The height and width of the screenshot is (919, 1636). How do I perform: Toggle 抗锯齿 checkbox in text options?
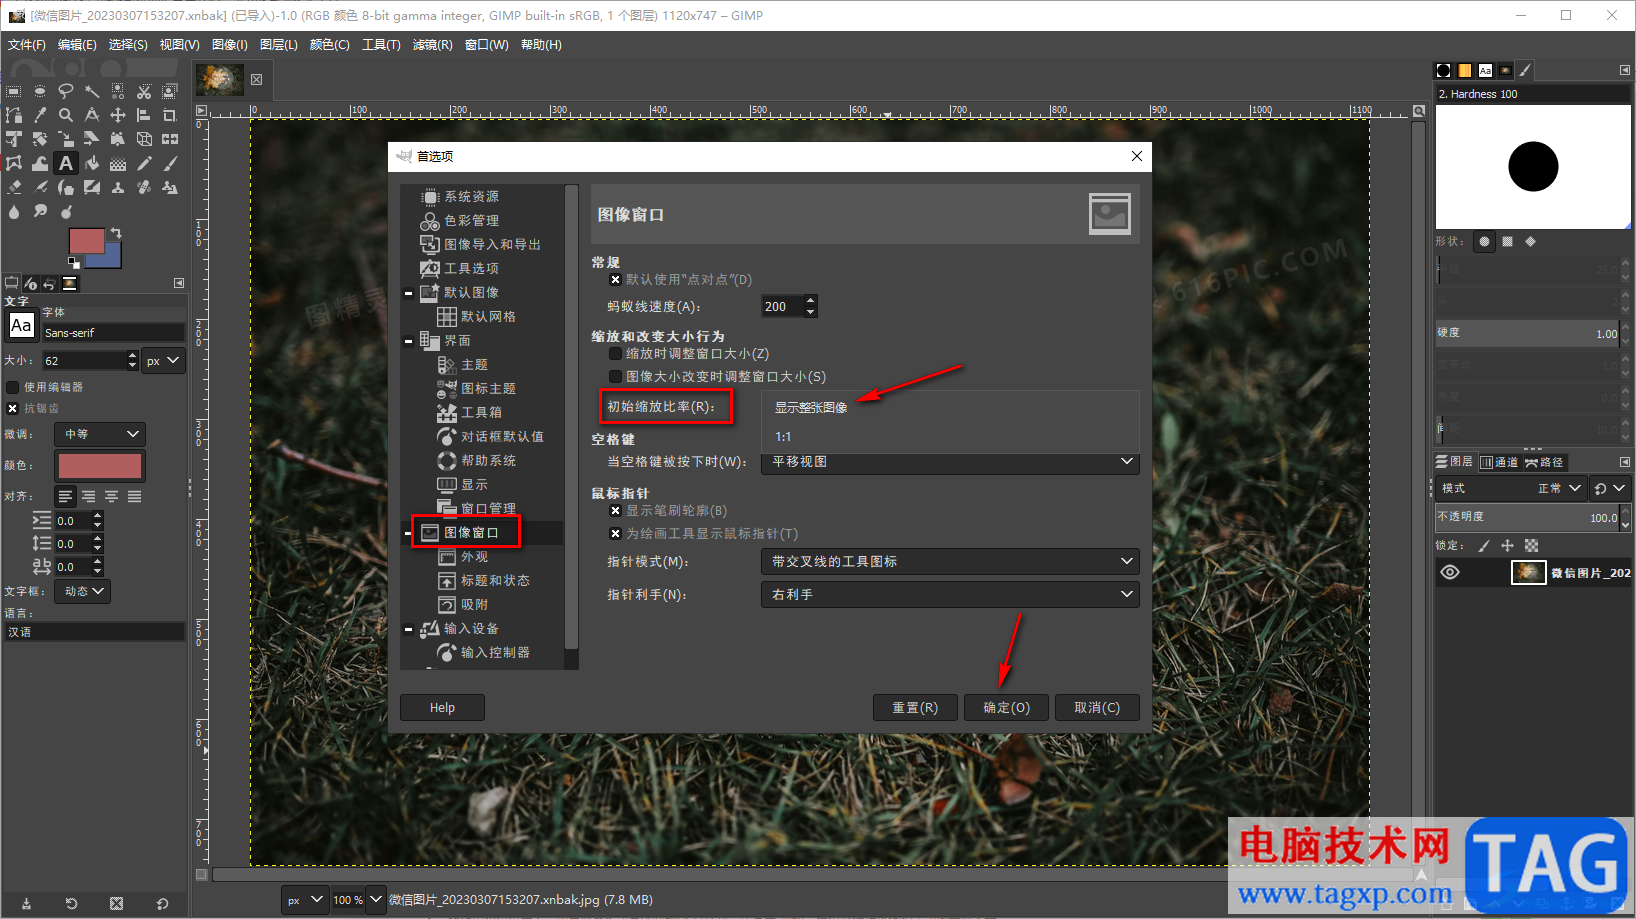coord(12,408)
